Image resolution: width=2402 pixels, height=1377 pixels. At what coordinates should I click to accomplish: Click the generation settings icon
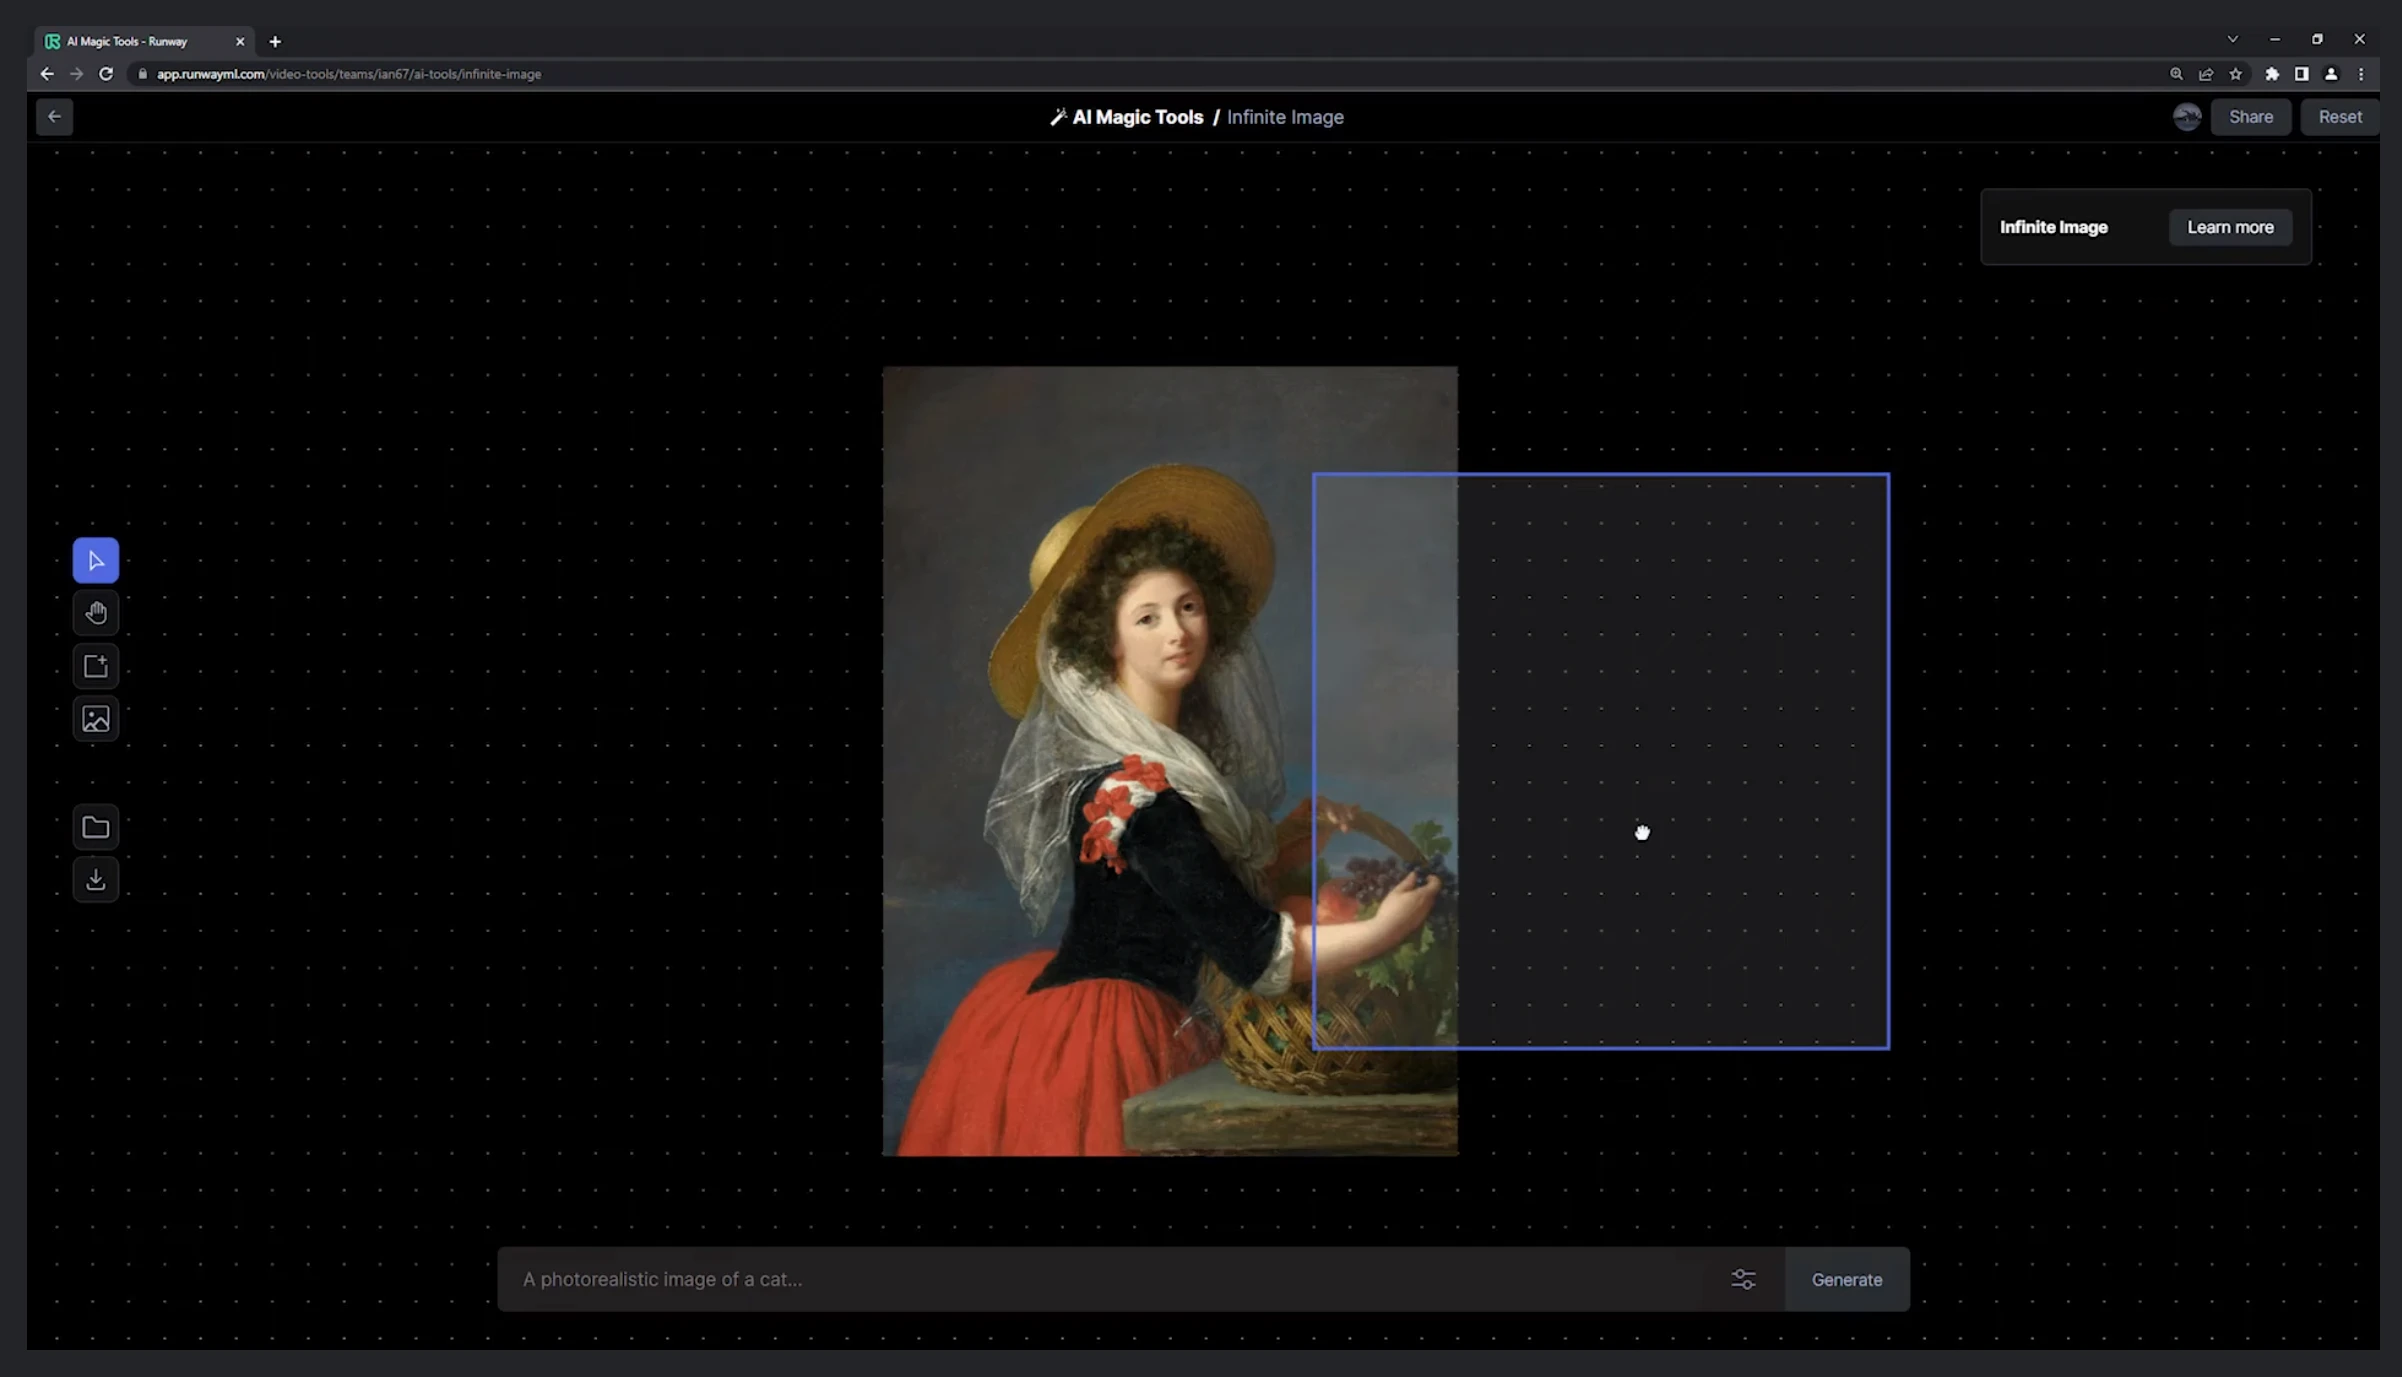1744,1280
